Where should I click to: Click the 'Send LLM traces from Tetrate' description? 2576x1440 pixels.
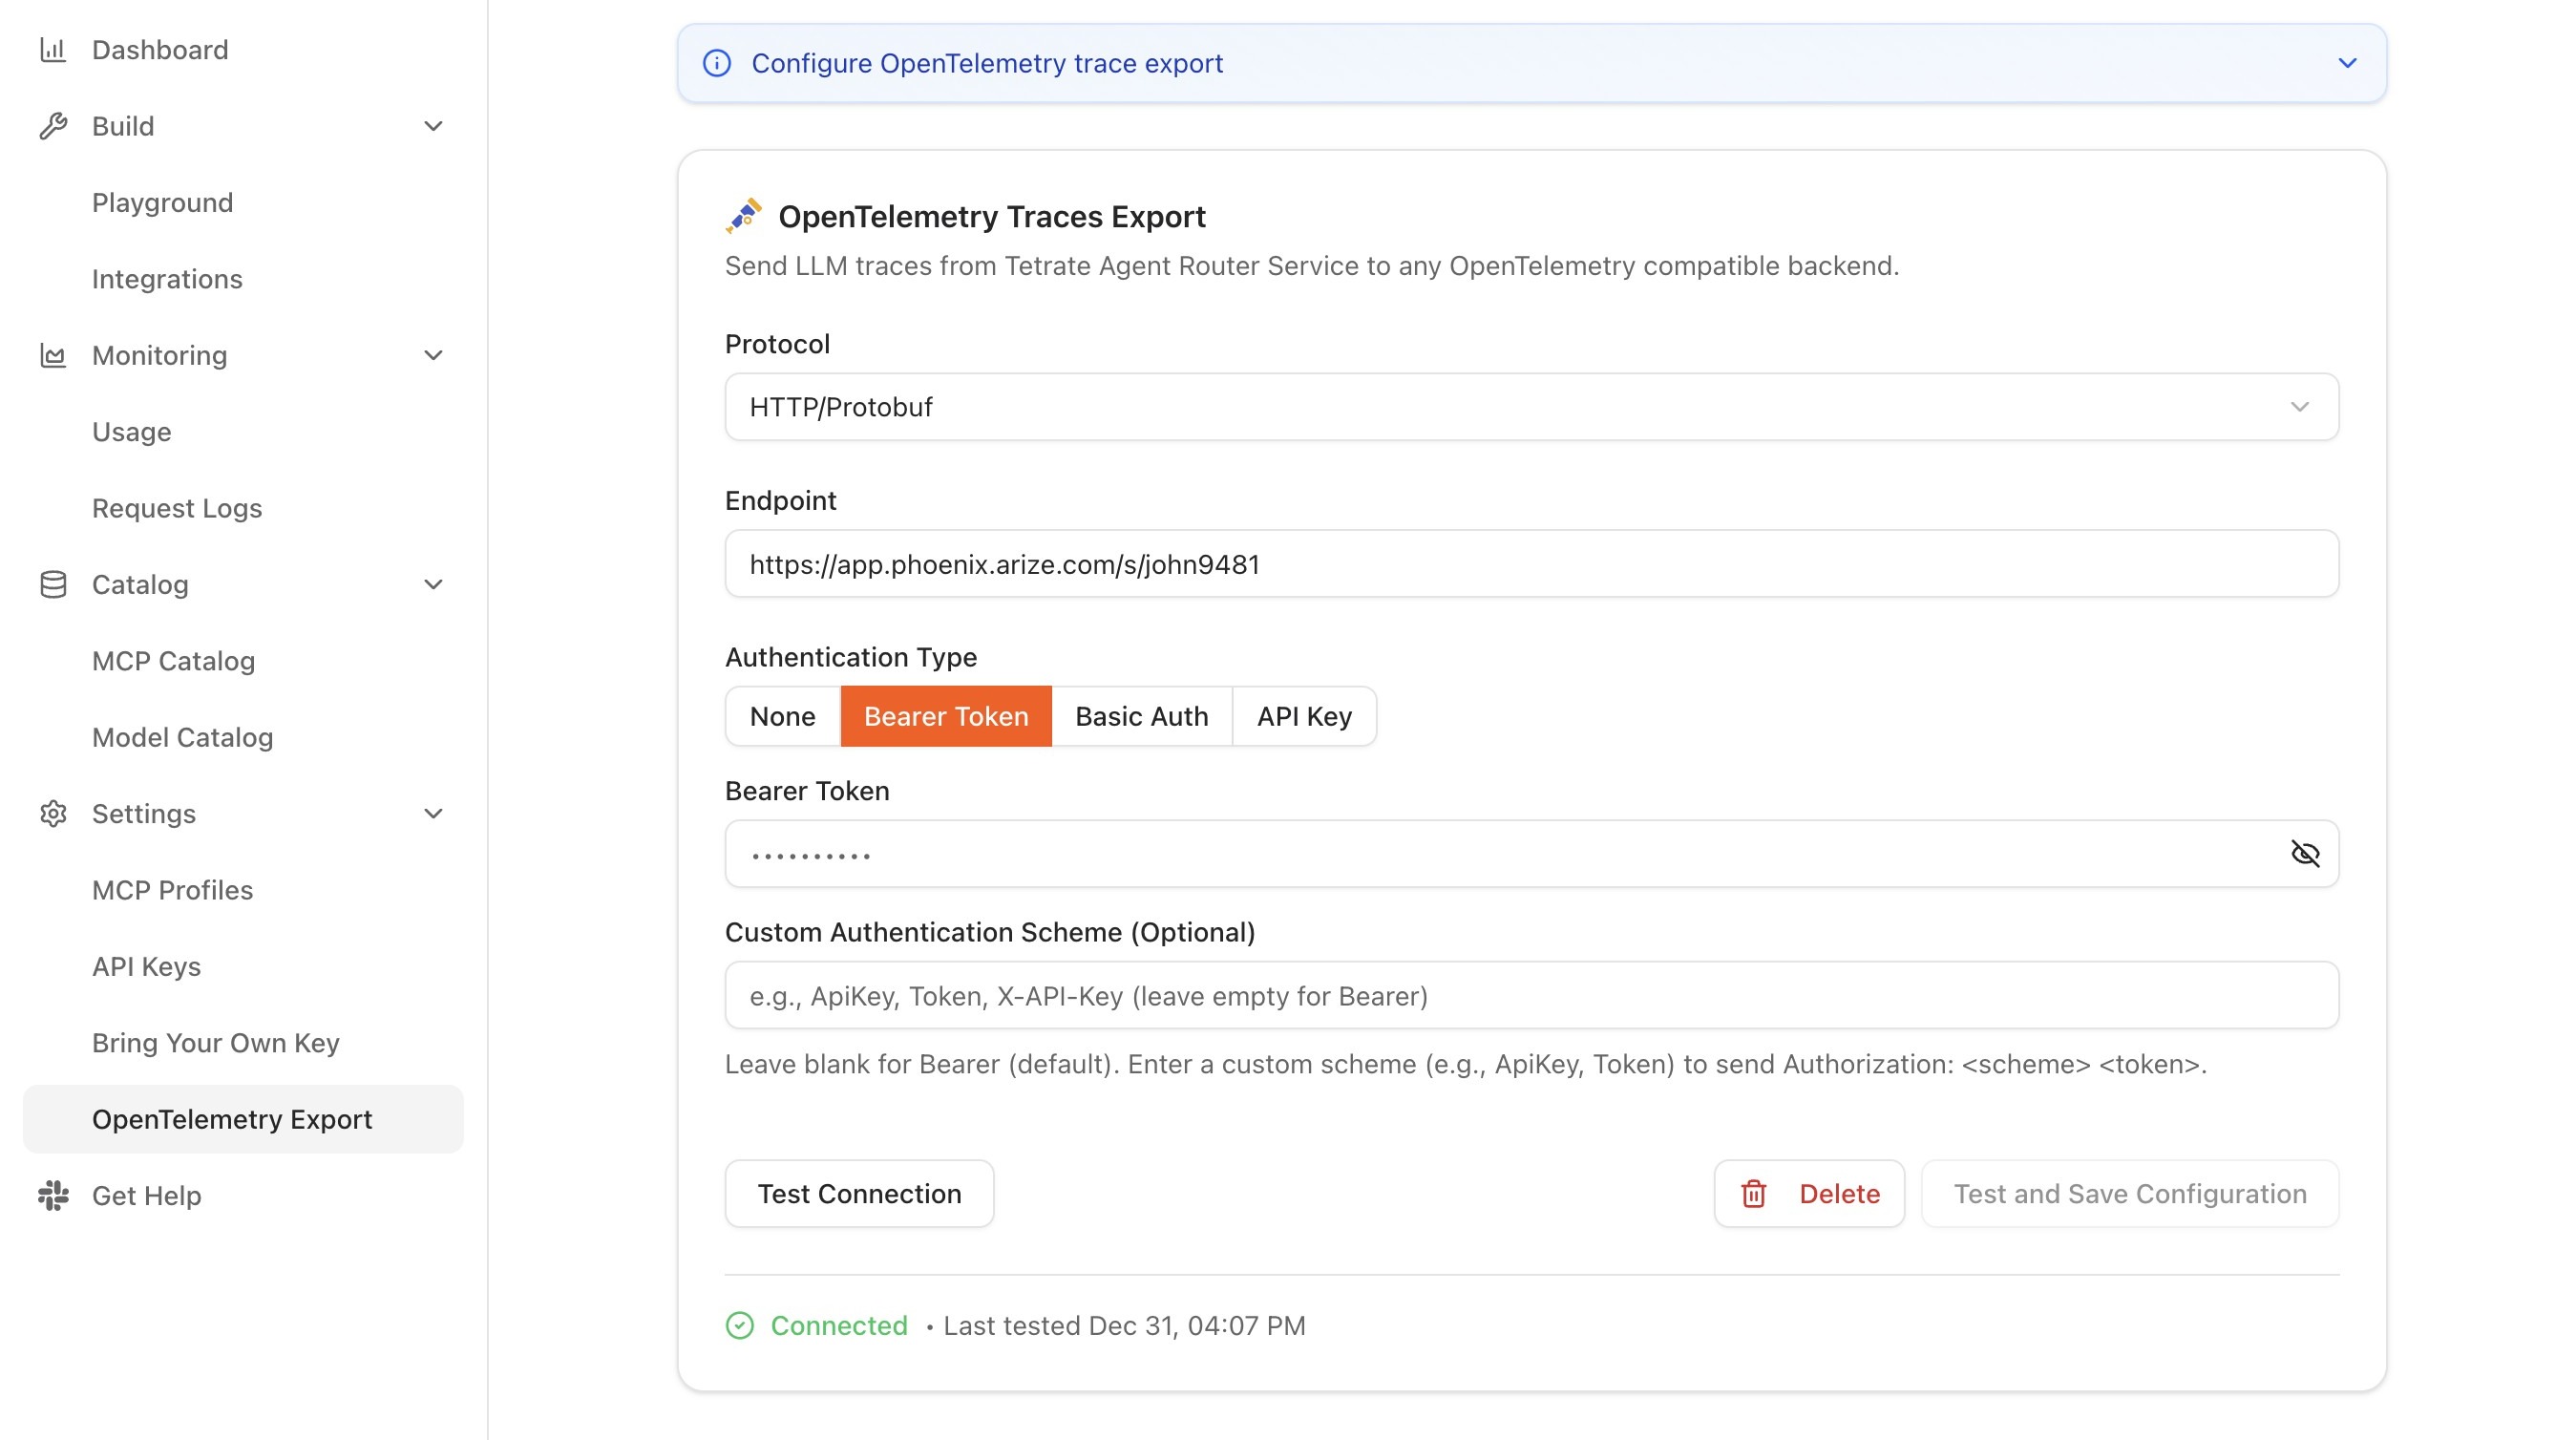point(1312,266)
